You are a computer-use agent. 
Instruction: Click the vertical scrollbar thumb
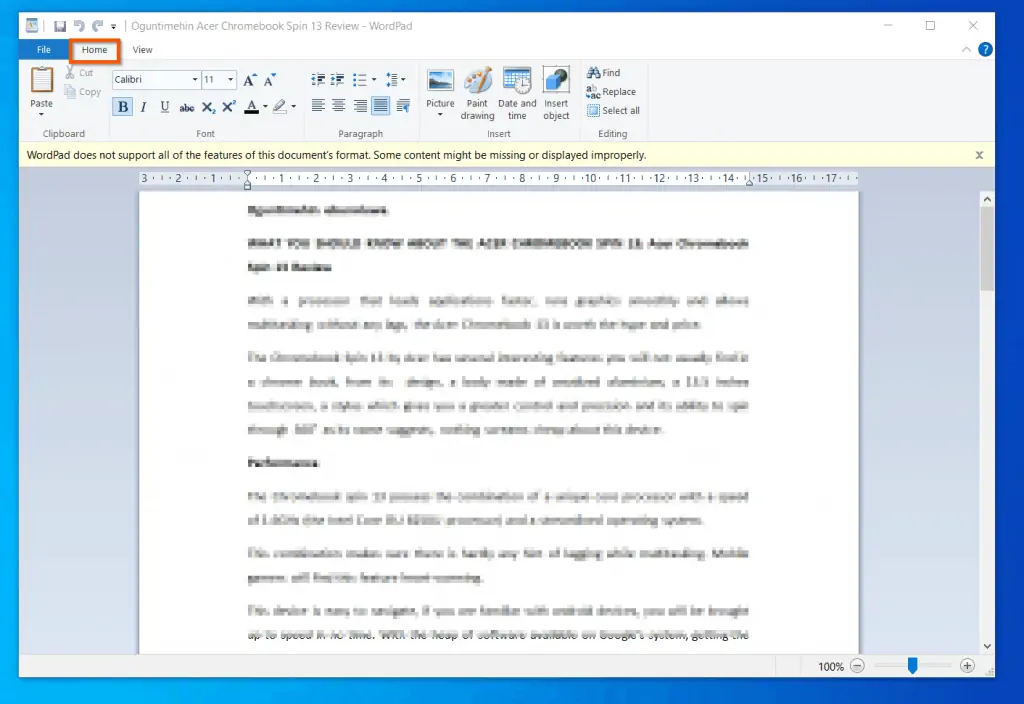coord(987,248)
